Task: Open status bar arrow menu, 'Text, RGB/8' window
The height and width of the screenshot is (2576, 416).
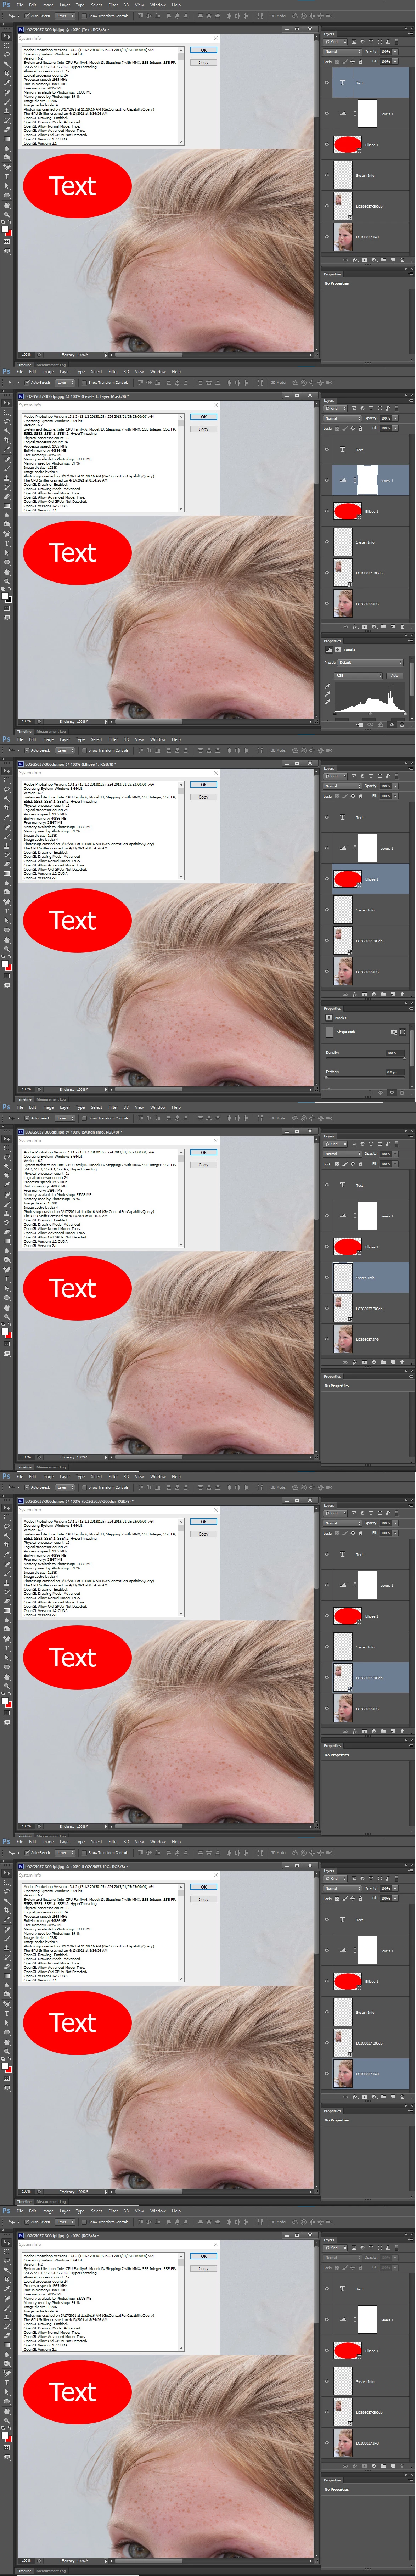Action: tap(106, 355)
